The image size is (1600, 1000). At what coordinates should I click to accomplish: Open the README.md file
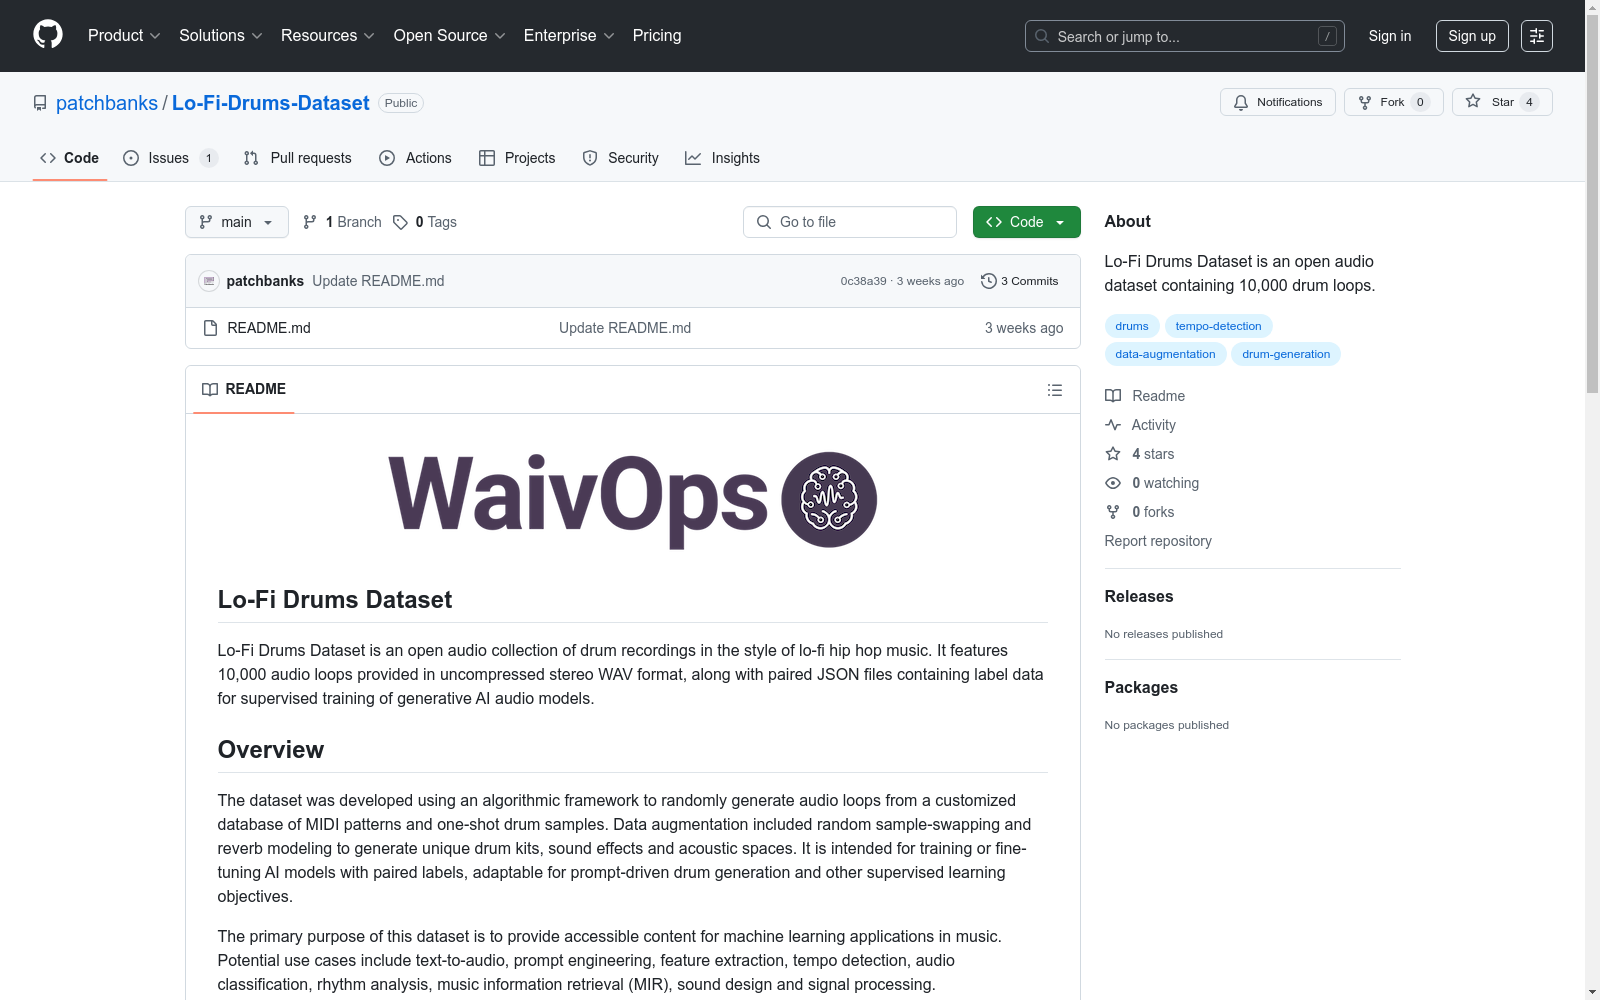pyautogui.click(x=269, y=328)
